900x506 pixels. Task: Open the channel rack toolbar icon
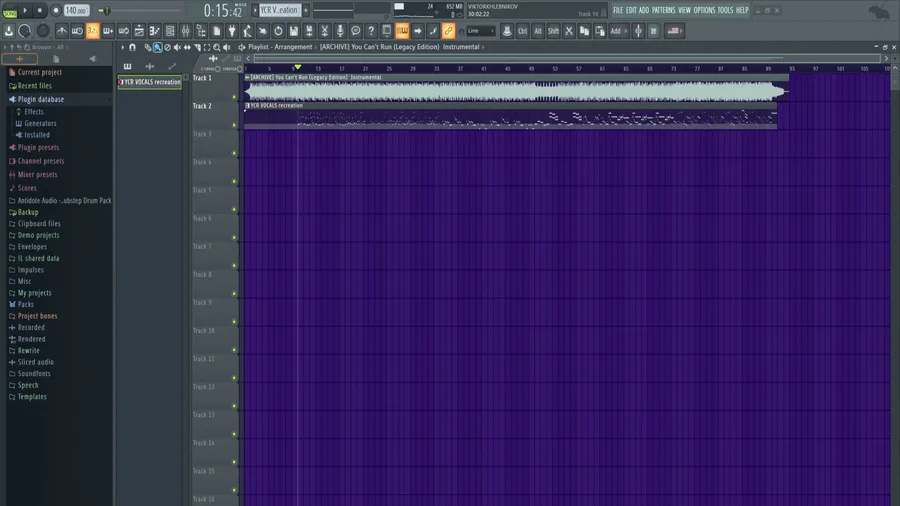(x=170, y=31)
